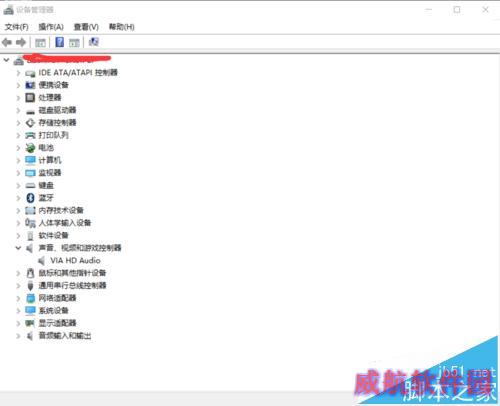Select the 内存技术设备 icon
The width and height of the screenshot is (500, 406).
click(x=30, y=210)
